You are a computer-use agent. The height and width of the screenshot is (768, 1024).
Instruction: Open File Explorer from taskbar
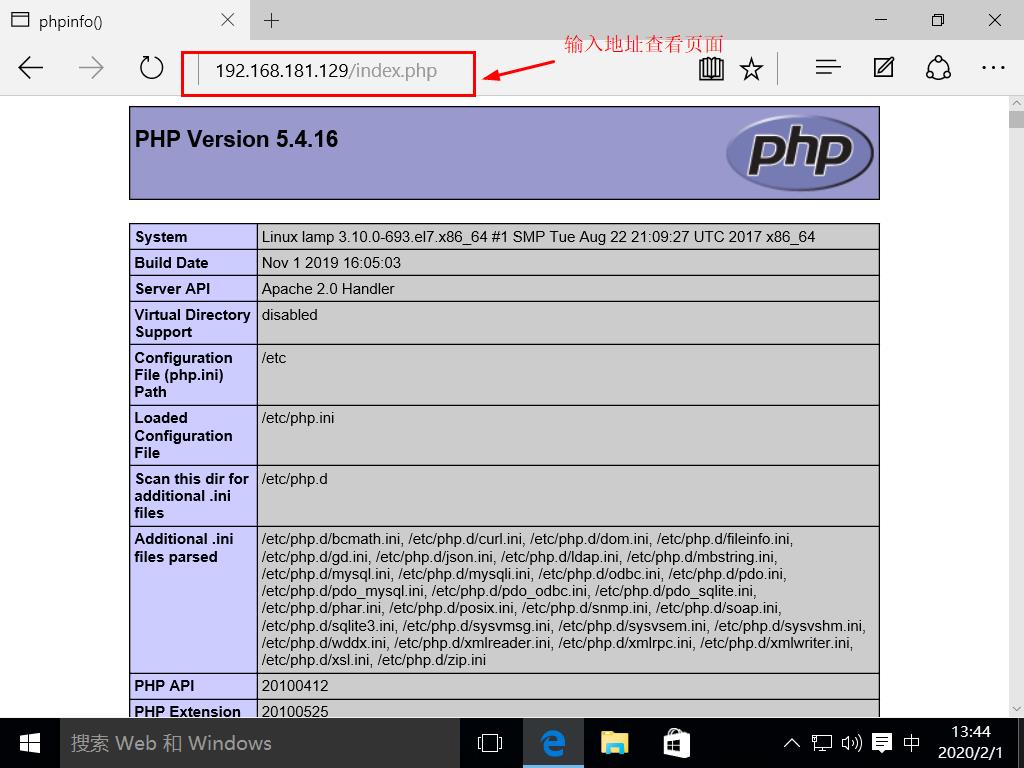[615, 743]
